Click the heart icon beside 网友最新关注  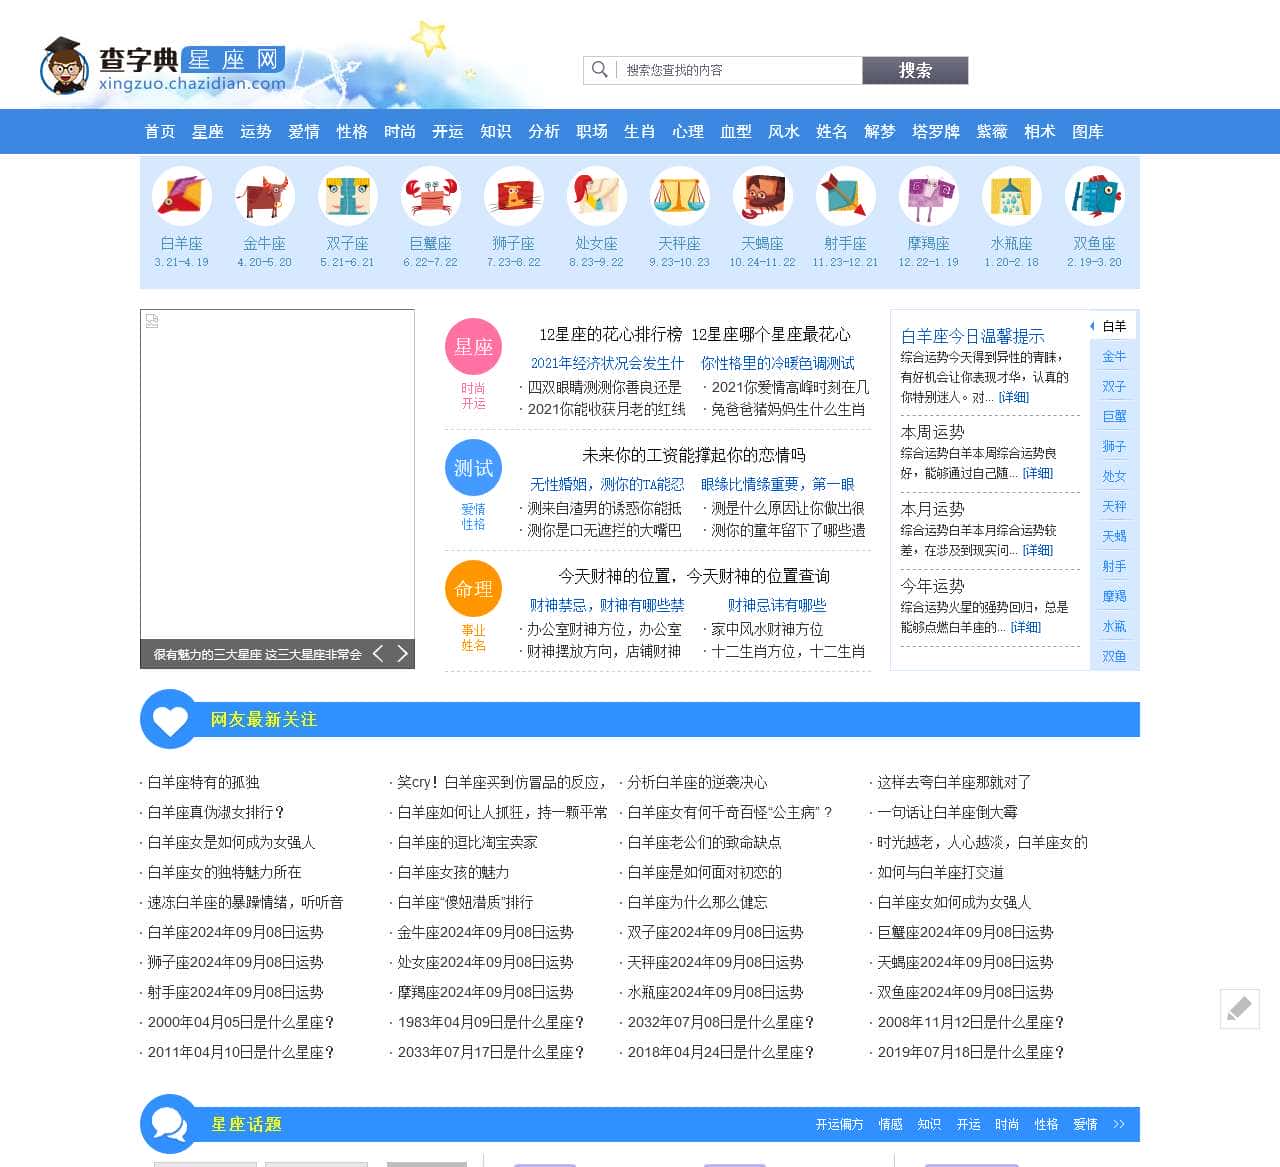(169, 719)
